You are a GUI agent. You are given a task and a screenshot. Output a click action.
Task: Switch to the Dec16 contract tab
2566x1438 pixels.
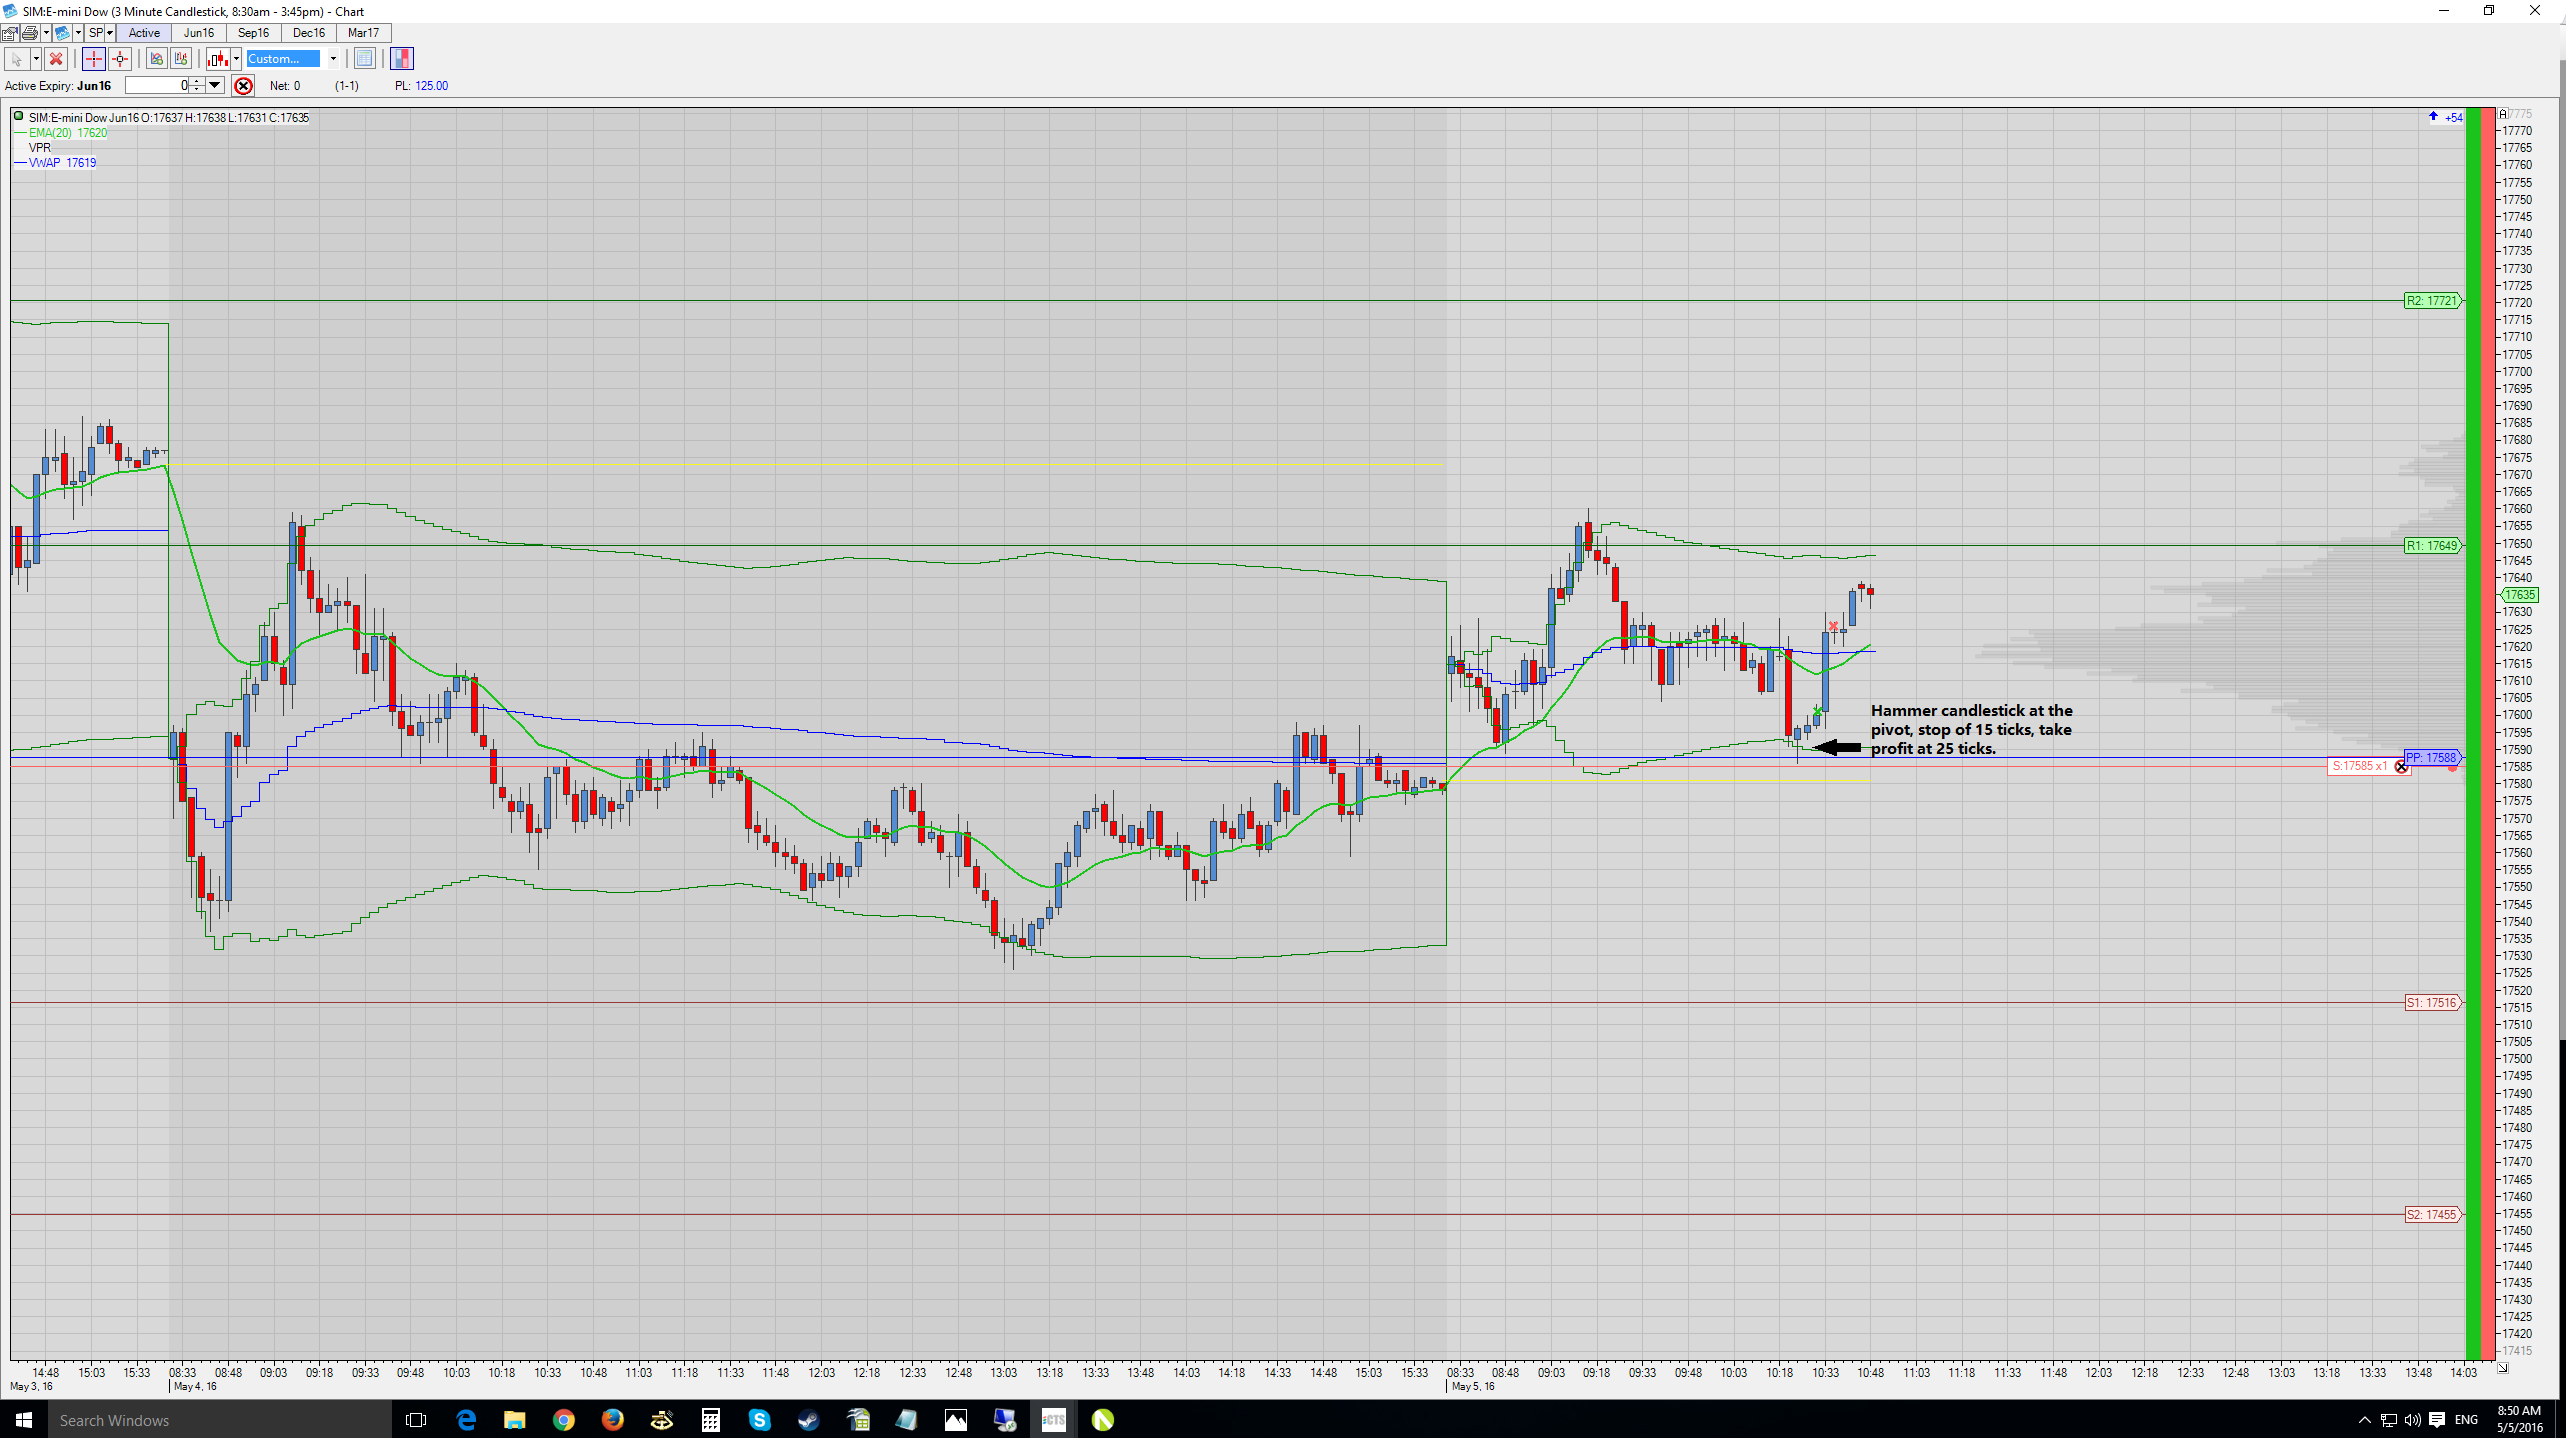point(308,33)
